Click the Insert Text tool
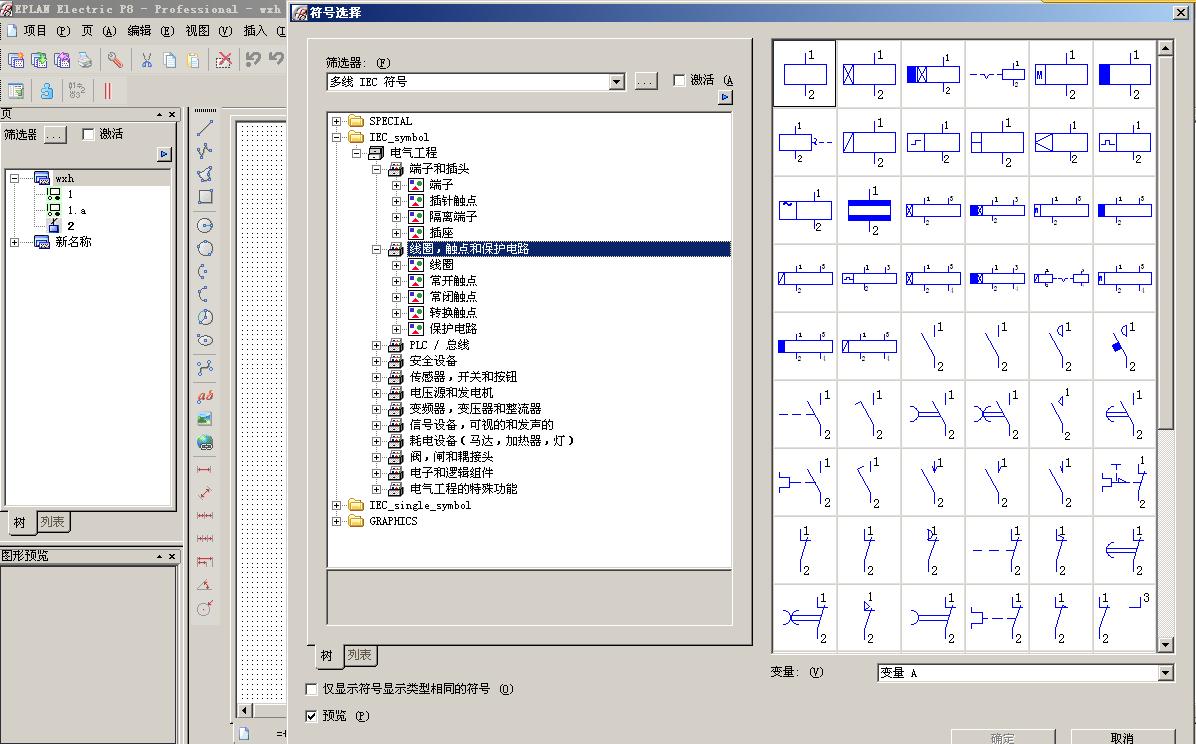 (x=205, y=396)
